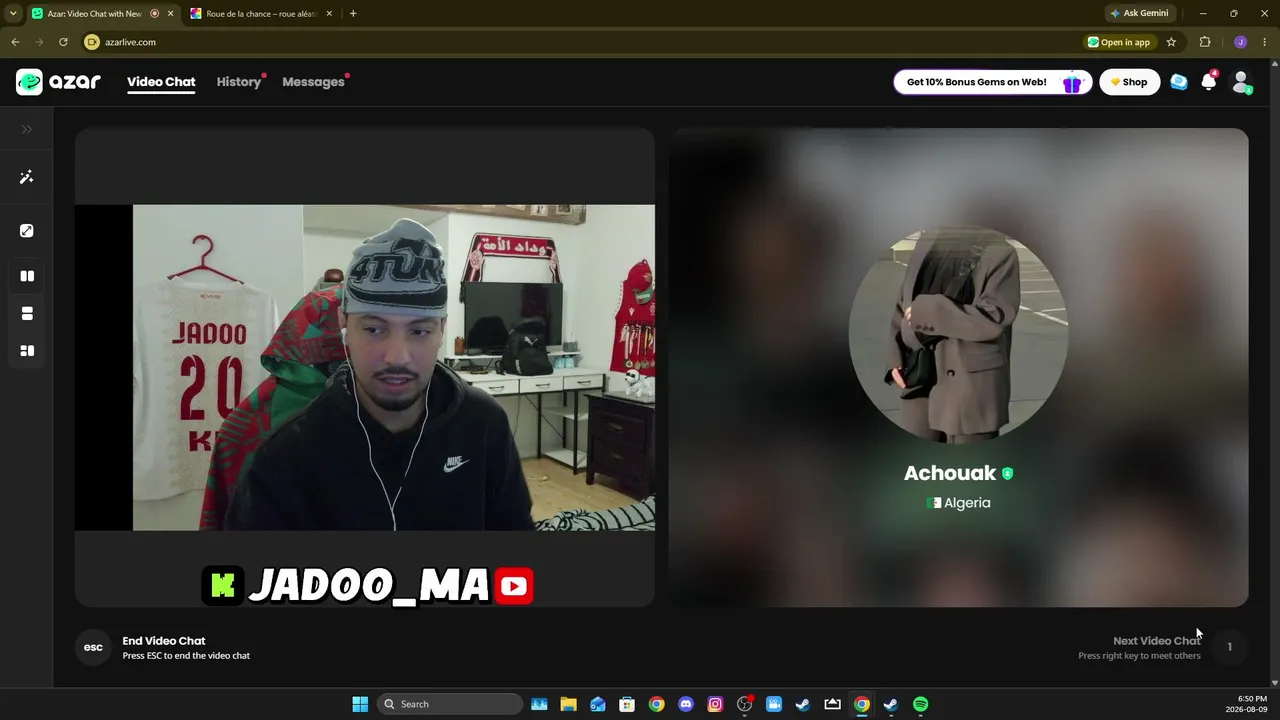Reload the azarlive.com page

(63, 42)
